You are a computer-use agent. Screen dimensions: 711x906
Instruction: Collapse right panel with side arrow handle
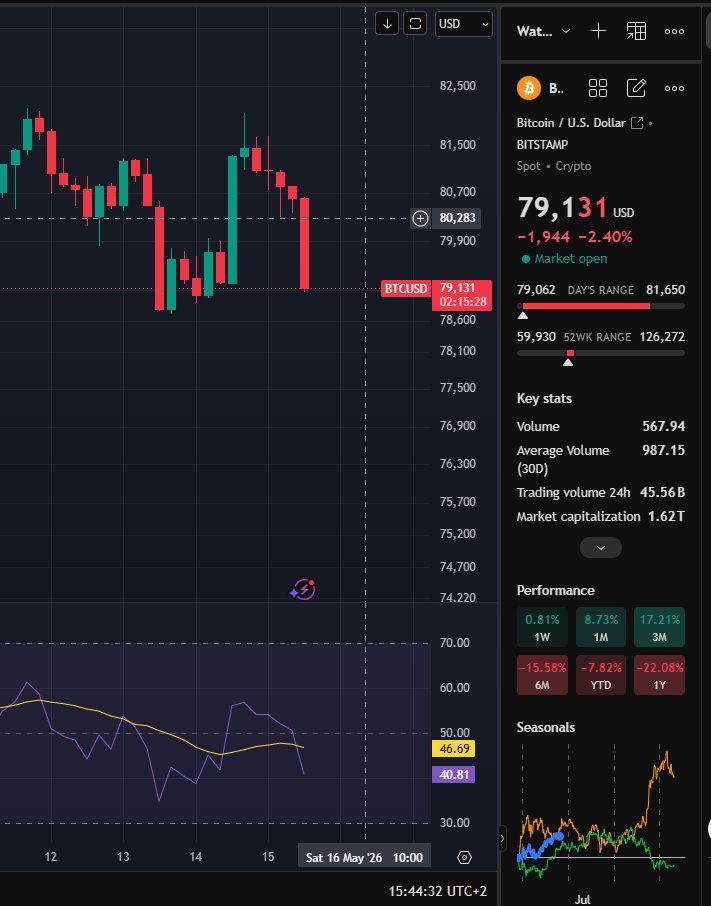[502, 837]
